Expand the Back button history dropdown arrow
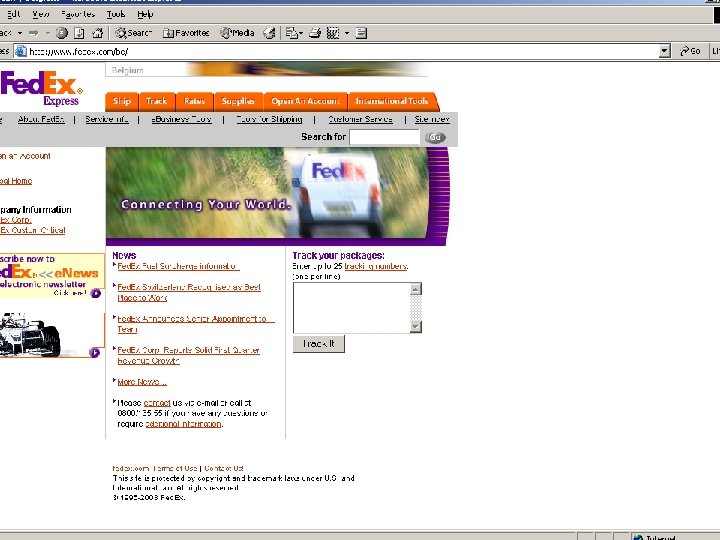 (x=20, y=33)
